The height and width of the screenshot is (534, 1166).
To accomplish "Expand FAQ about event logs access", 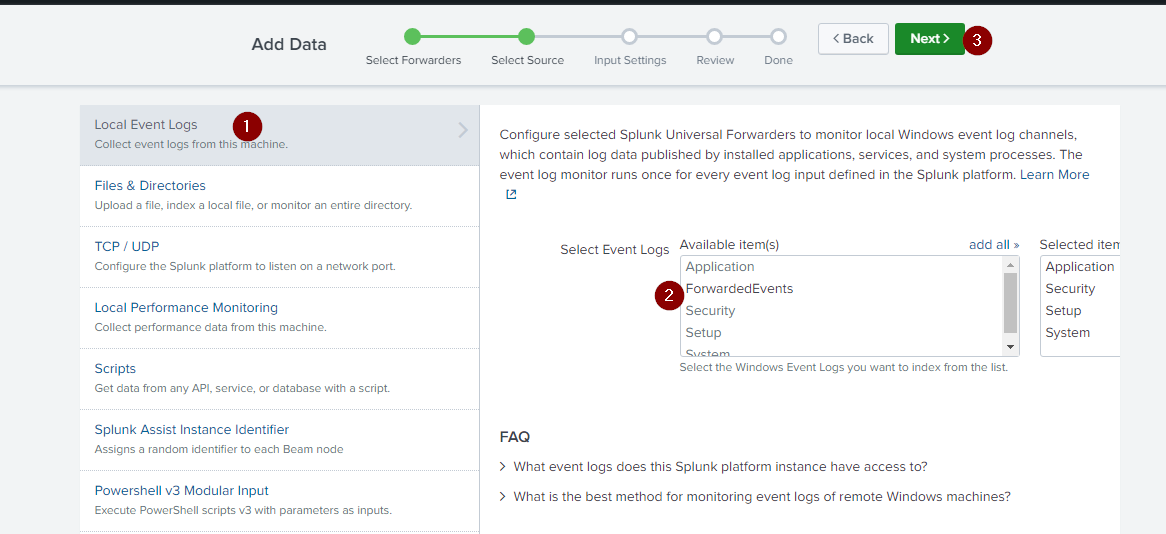I will pos(714,466).
